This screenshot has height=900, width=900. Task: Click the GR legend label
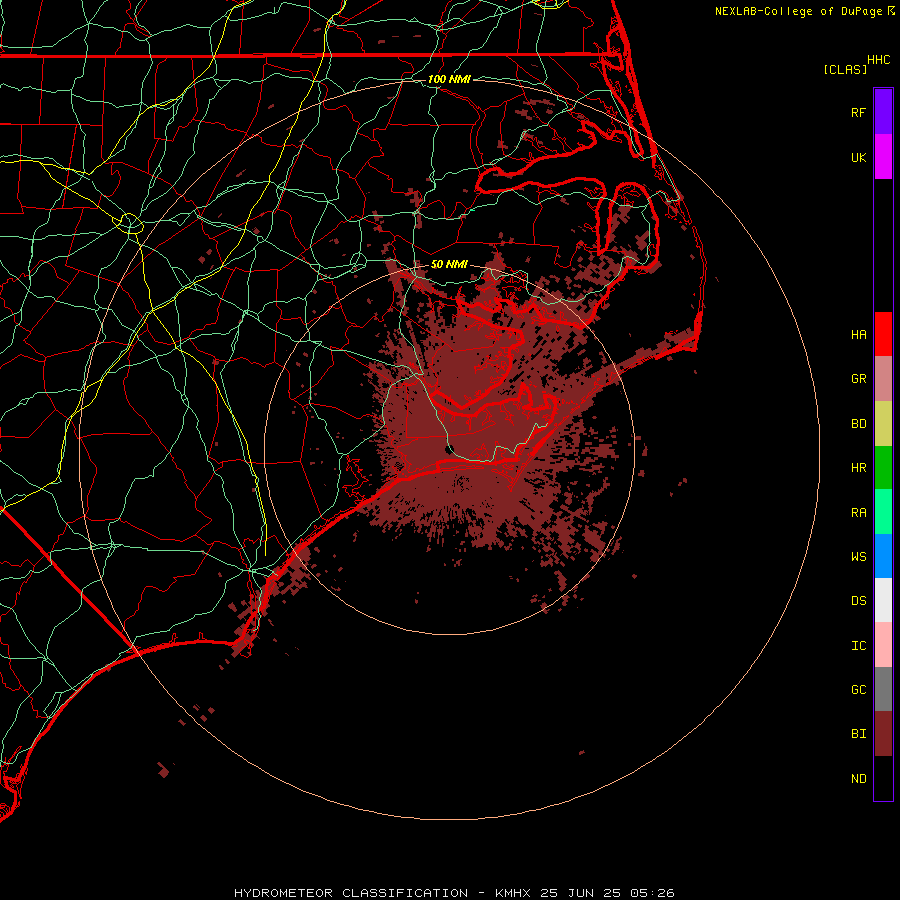click(858, 379)
